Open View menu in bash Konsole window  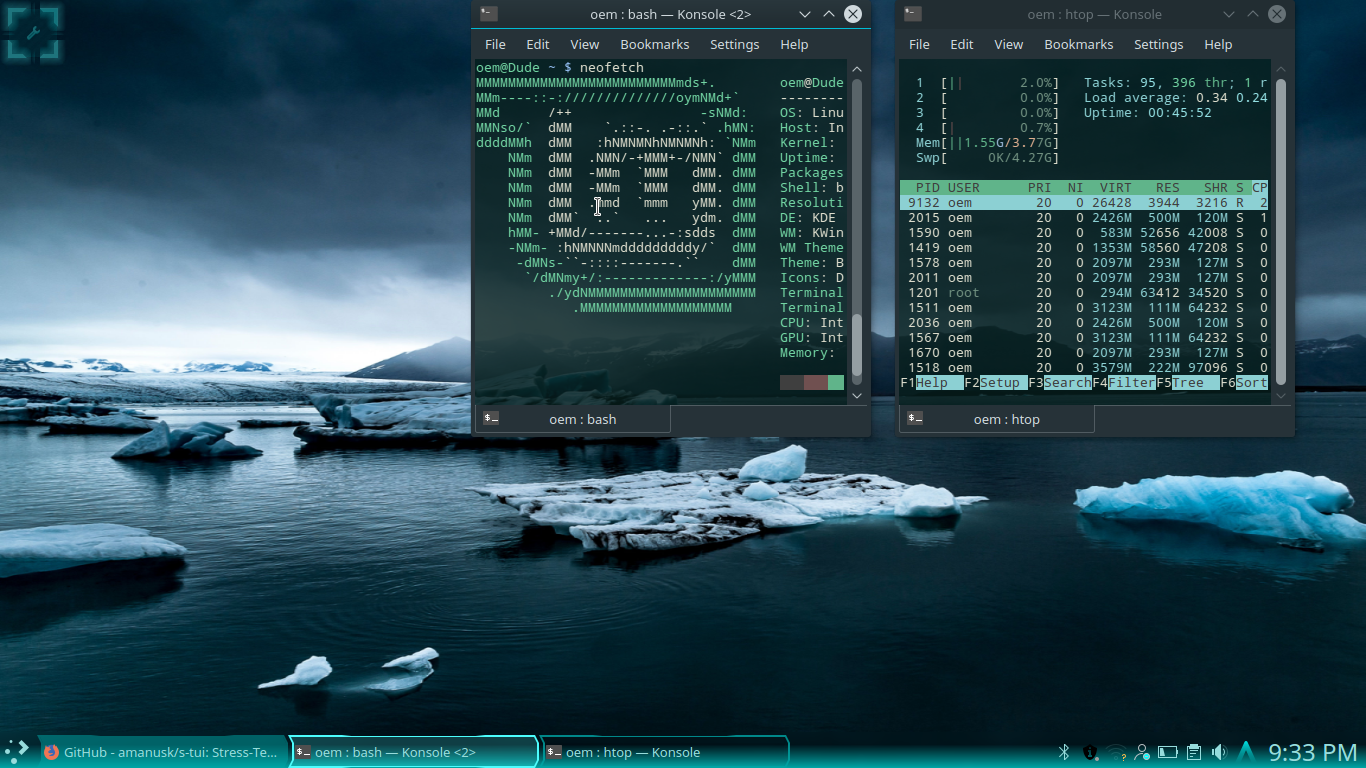pos(585,44)
